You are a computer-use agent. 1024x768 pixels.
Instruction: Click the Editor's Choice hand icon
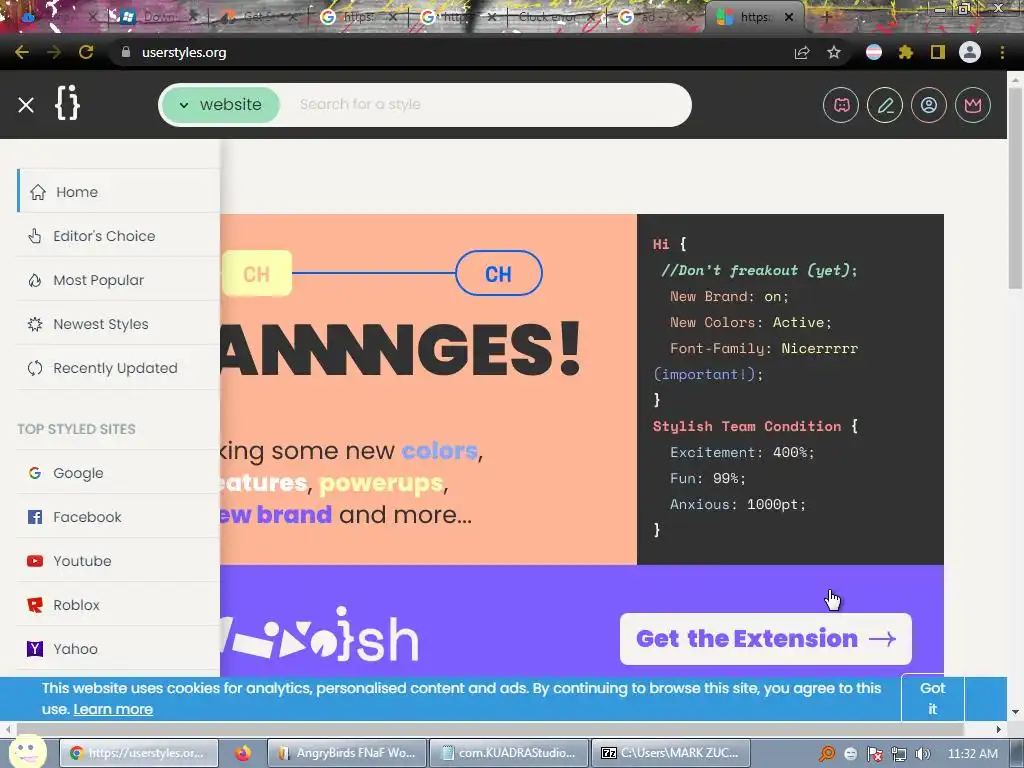(35, 236)
